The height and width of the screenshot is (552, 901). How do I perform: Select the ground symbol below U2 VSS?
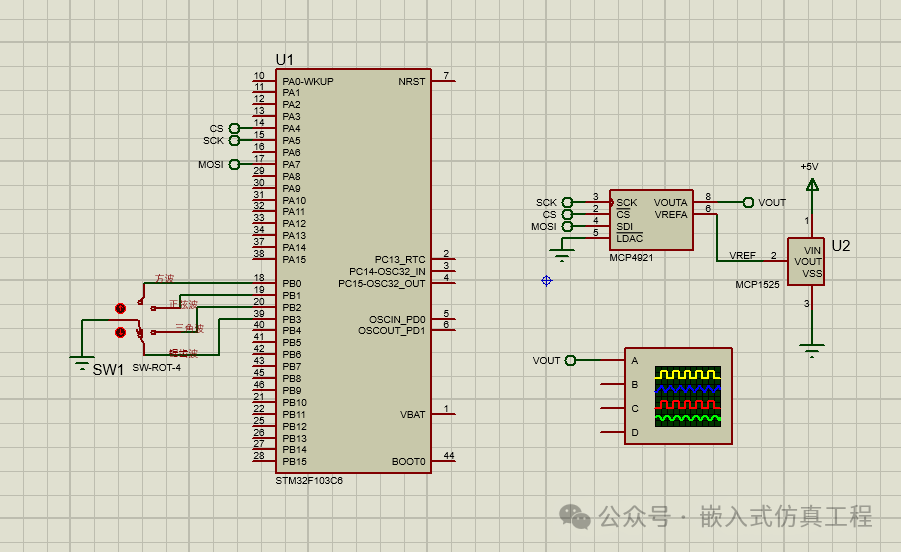[x=811, y=350]
